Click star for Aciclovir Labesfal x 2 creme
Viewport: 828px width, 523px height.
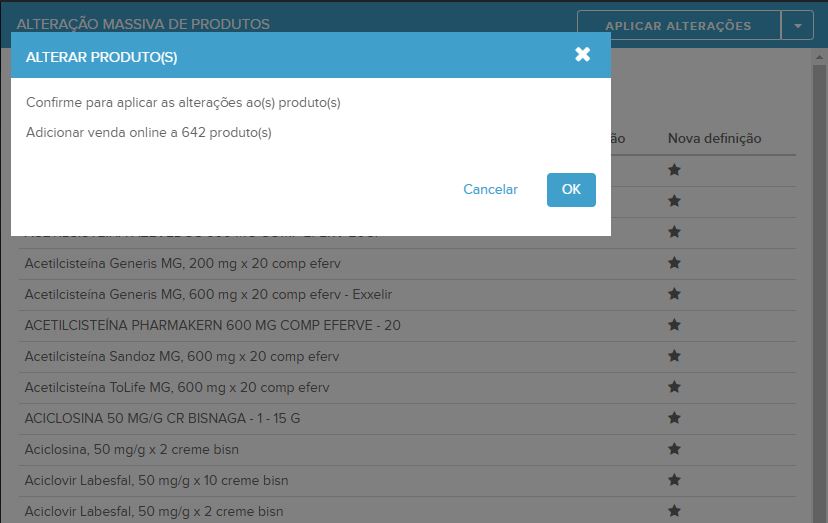coord(674,511)
